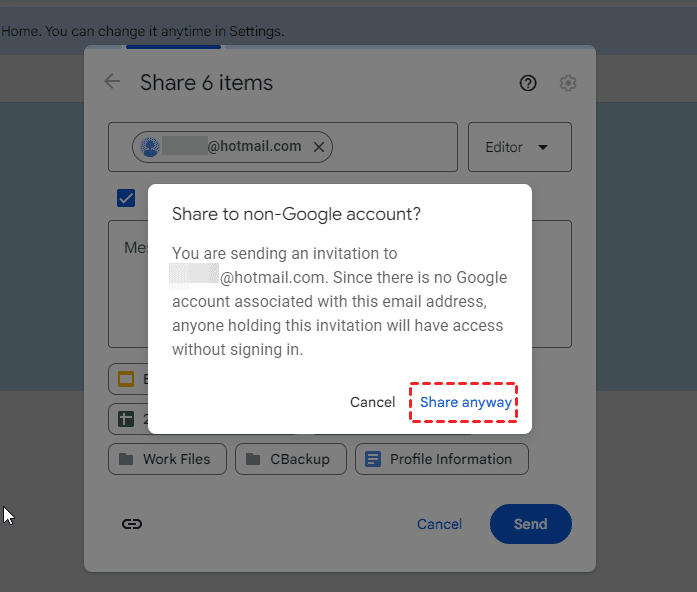Image resolution: width=697 pixels, height=592 pixels.
Task: Click the Google Docs icon on Profile Information
Action: [x=373, y=459]
